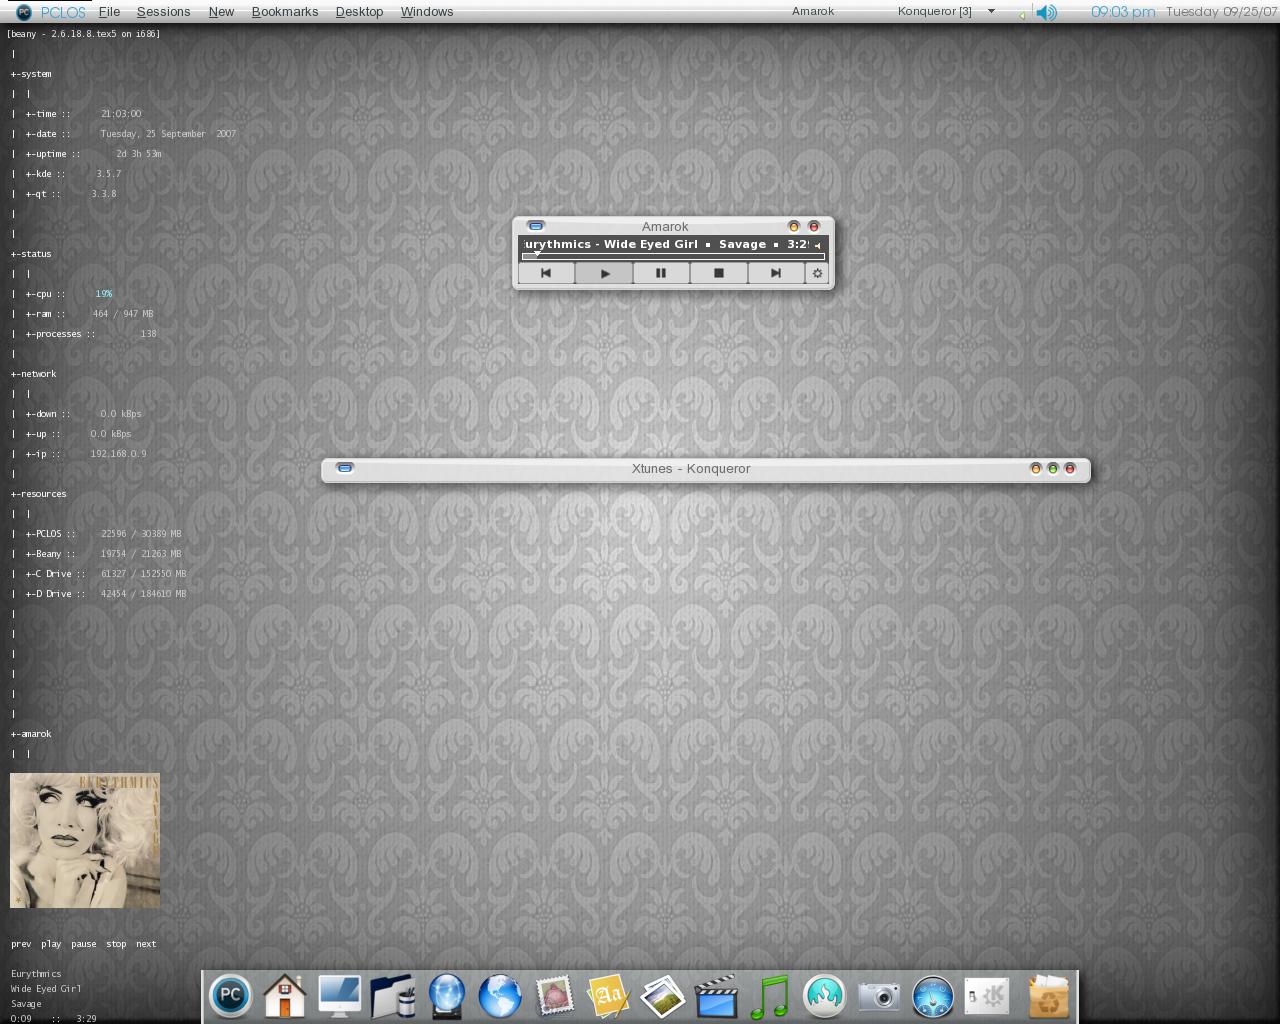Click the ip 192.168.0.9 entry
This screenshot has width=1280, height=1024.
coord(86,454)
